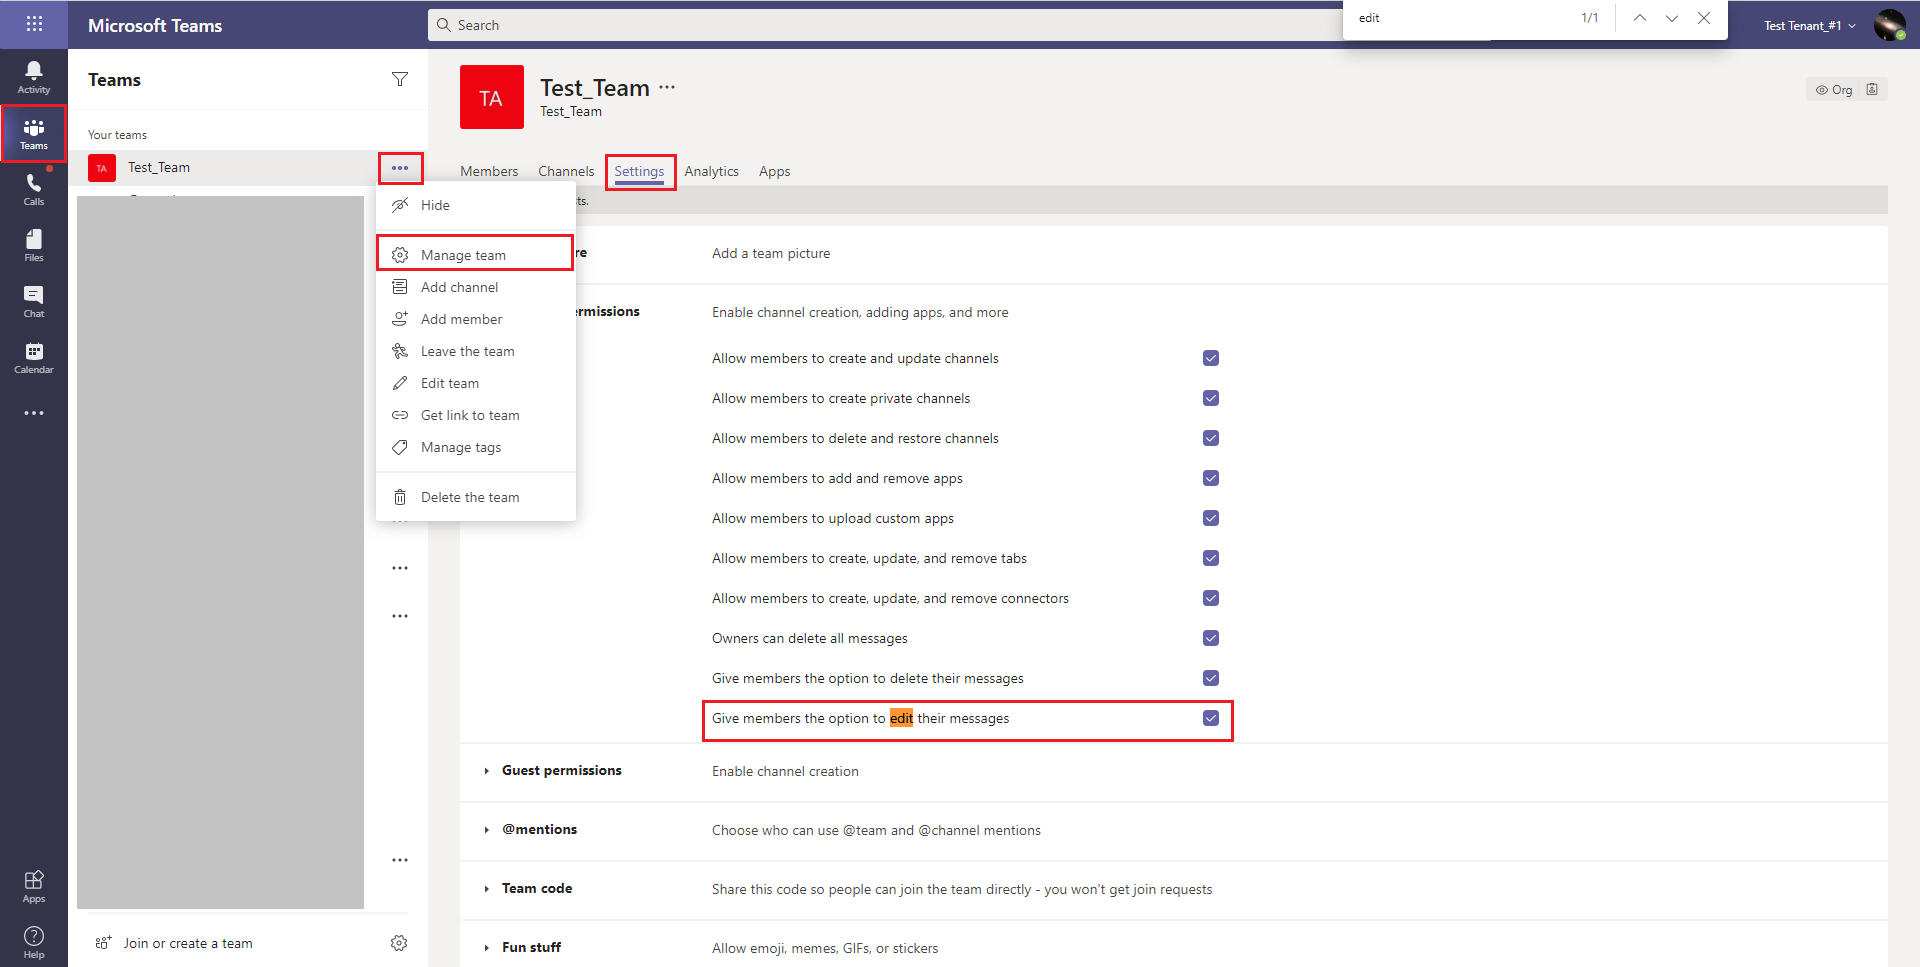Click the find bar text field
The image size is (1920, 967).
(1460, 18)
